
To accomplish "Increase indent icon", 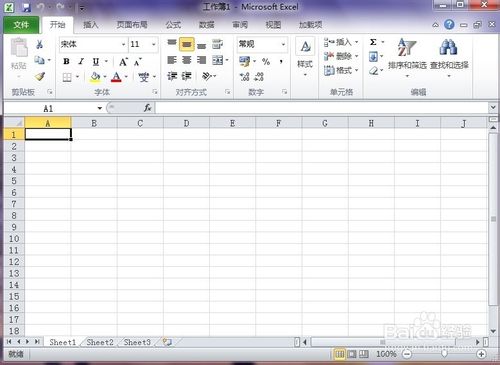I will (x=186, y=76).
